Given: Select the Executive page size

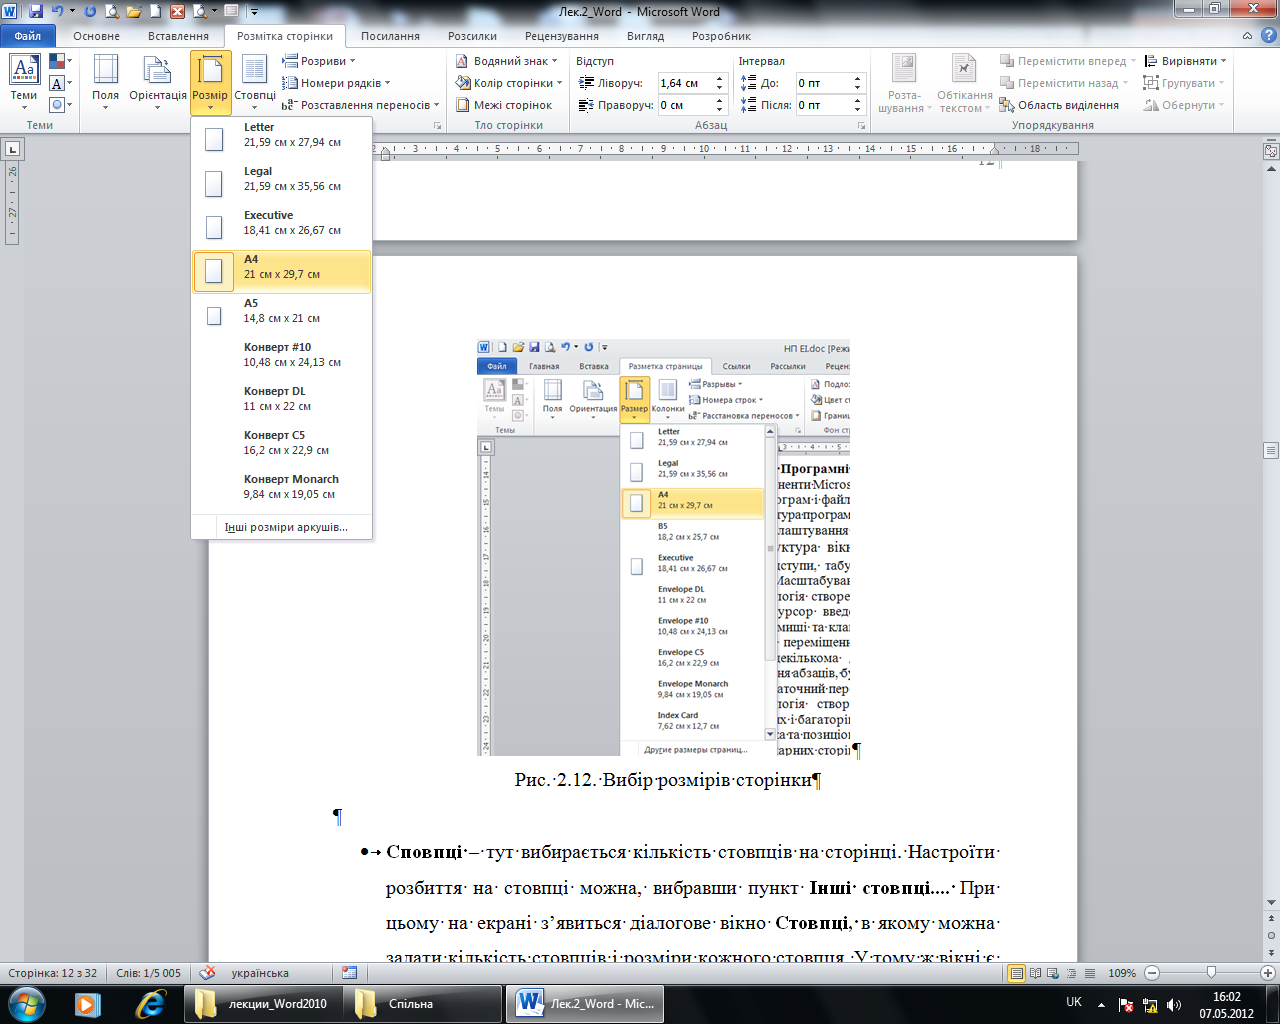Looking at the screenshot, I should point(282,227).
